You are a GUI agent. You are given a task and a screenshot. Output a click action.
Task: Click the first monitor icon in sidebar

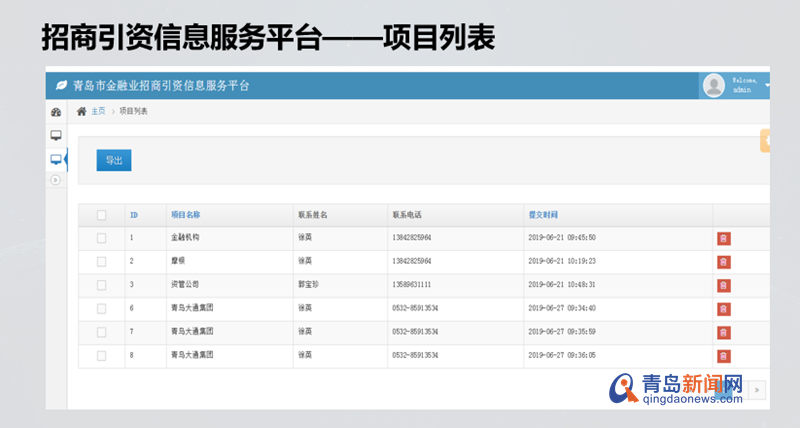(x=56, y=135)
